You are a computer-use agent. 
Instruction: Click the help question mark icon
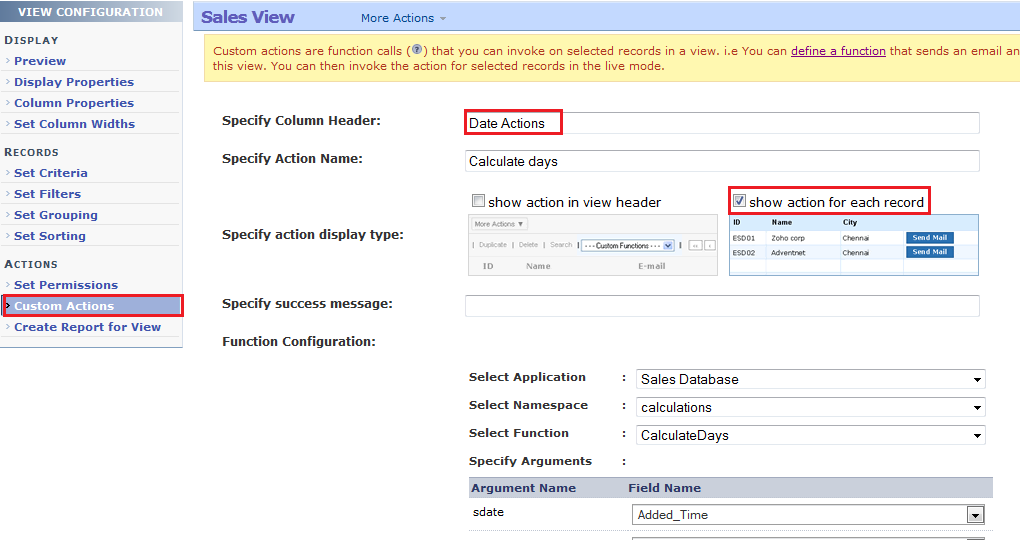tap(417, 50)
